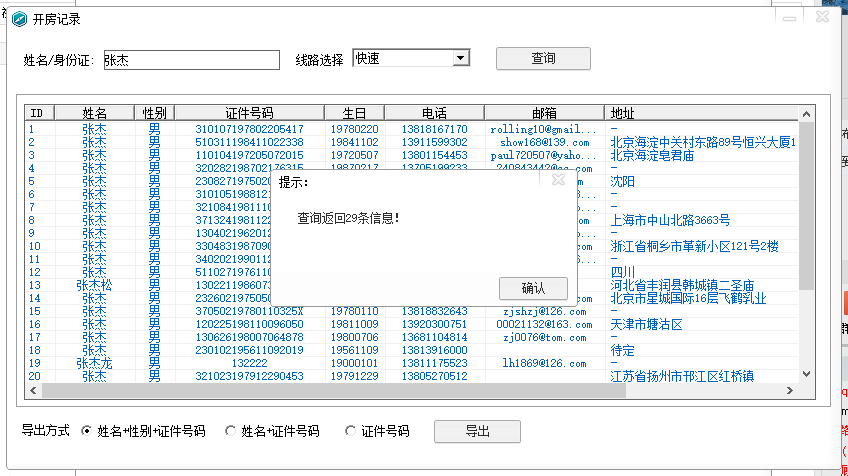Click the 生日 column header
This screenshot has width=848, height=476.
point(354,113)
